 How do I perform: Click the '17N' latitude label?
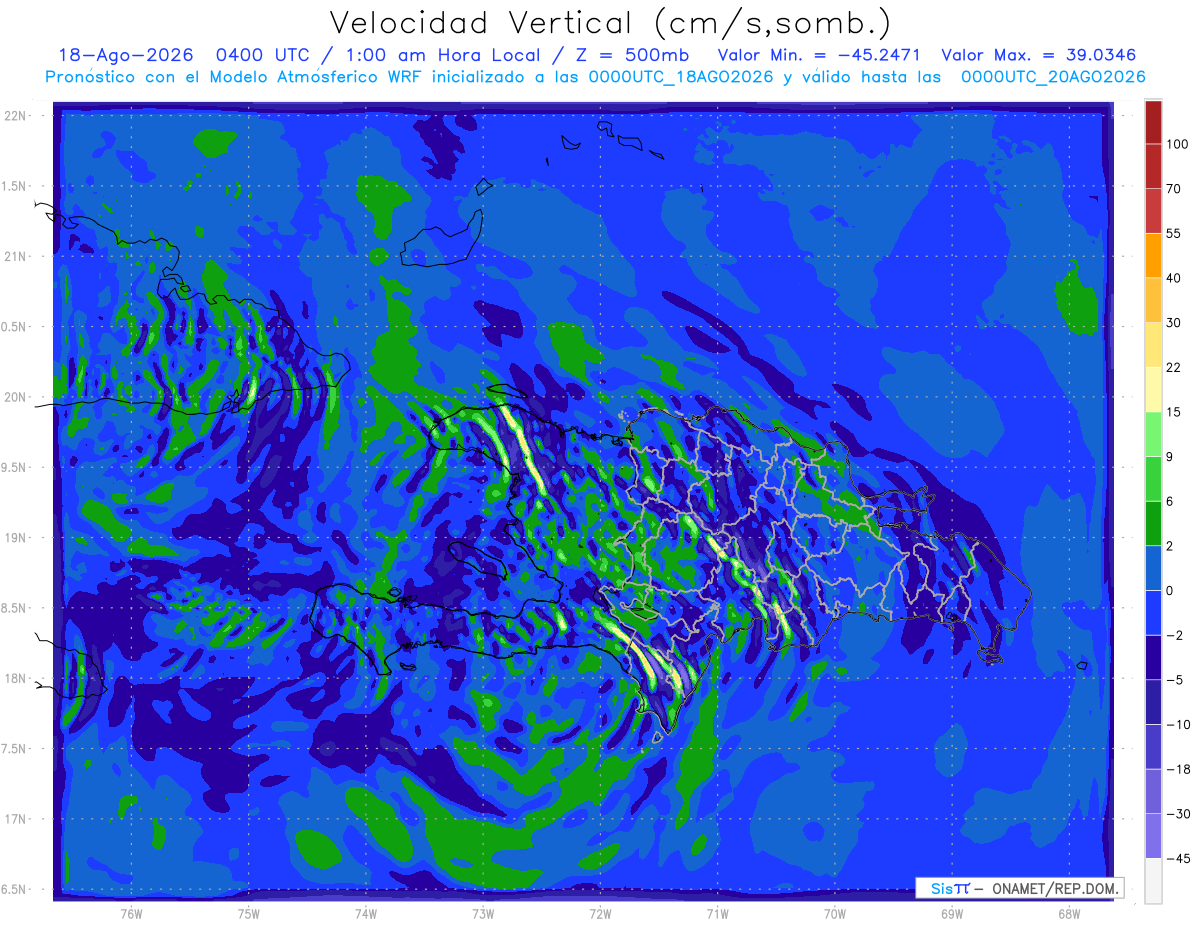coord(16,819)
